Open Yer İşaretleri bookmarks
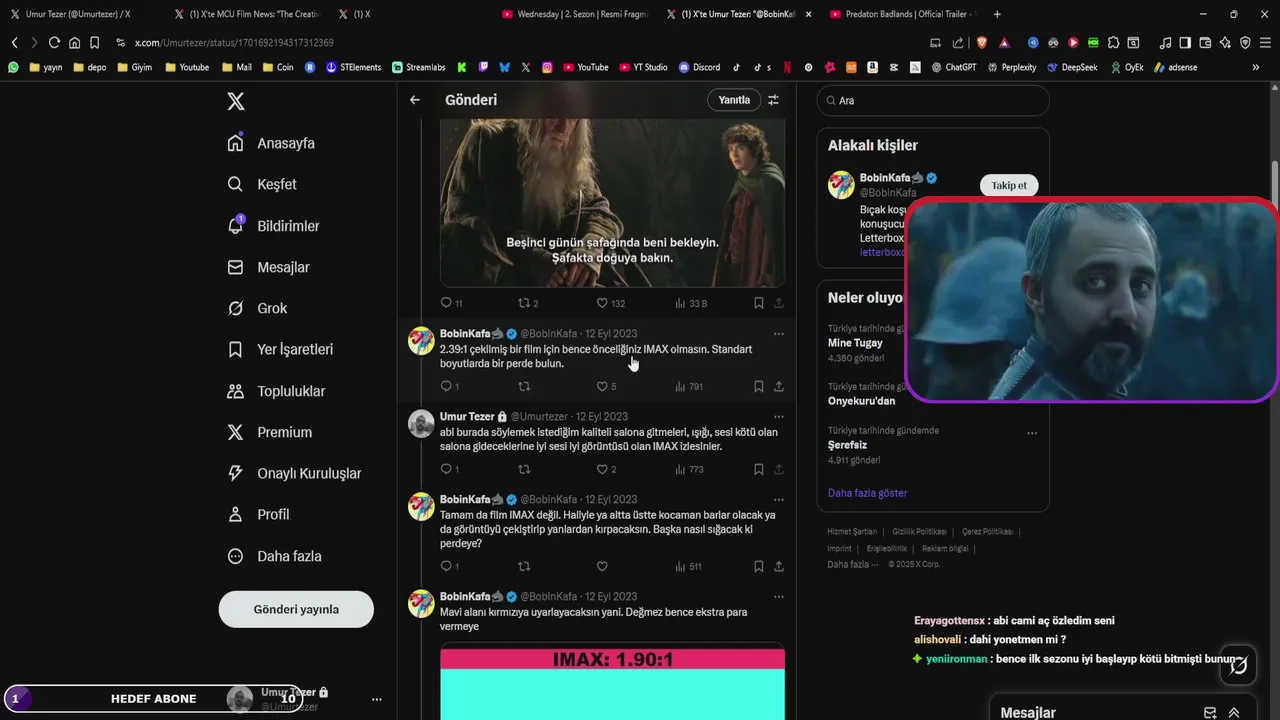This screenshot has width=1280, height=720. (x=280, y=349)
